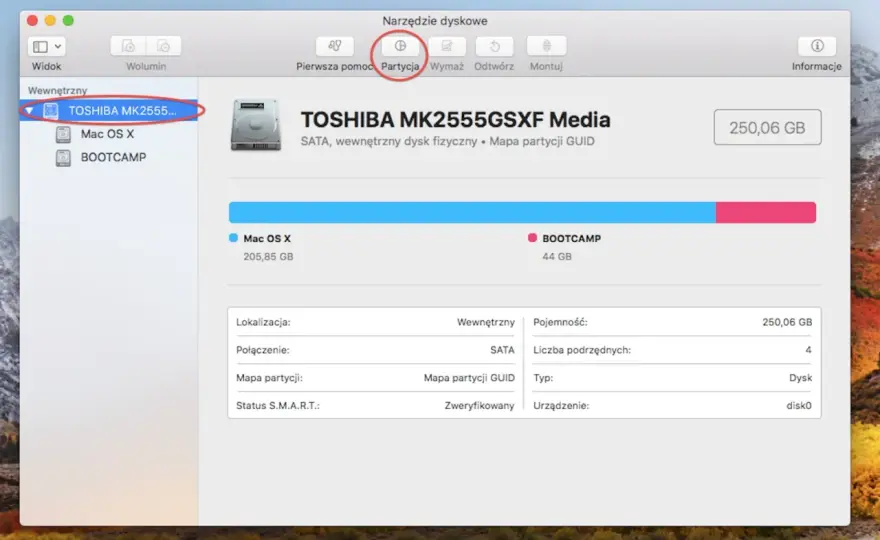The height and width of the screenshot is (540, 880).
Task: Click the 250,06 GB capacity box
Action: pyautogui.click(x=767, y=127)
